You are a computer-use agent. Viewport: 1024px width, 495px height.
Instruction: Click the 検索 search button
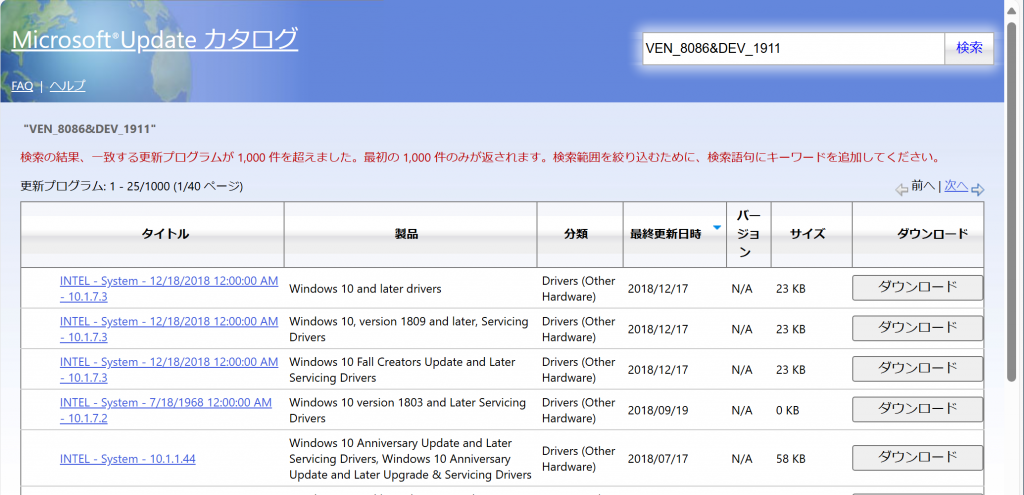tap(969, 48)
